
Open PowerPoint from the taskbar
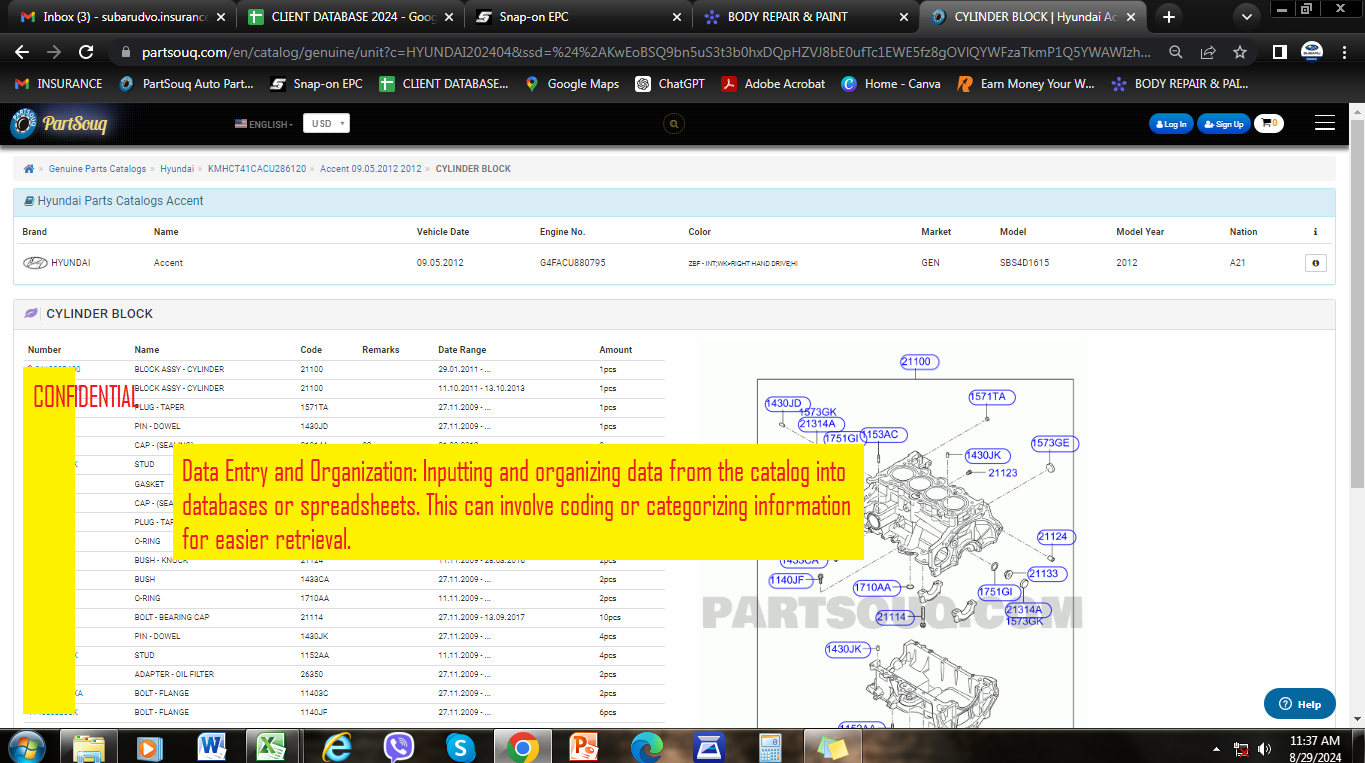click(x=583, y=747)
